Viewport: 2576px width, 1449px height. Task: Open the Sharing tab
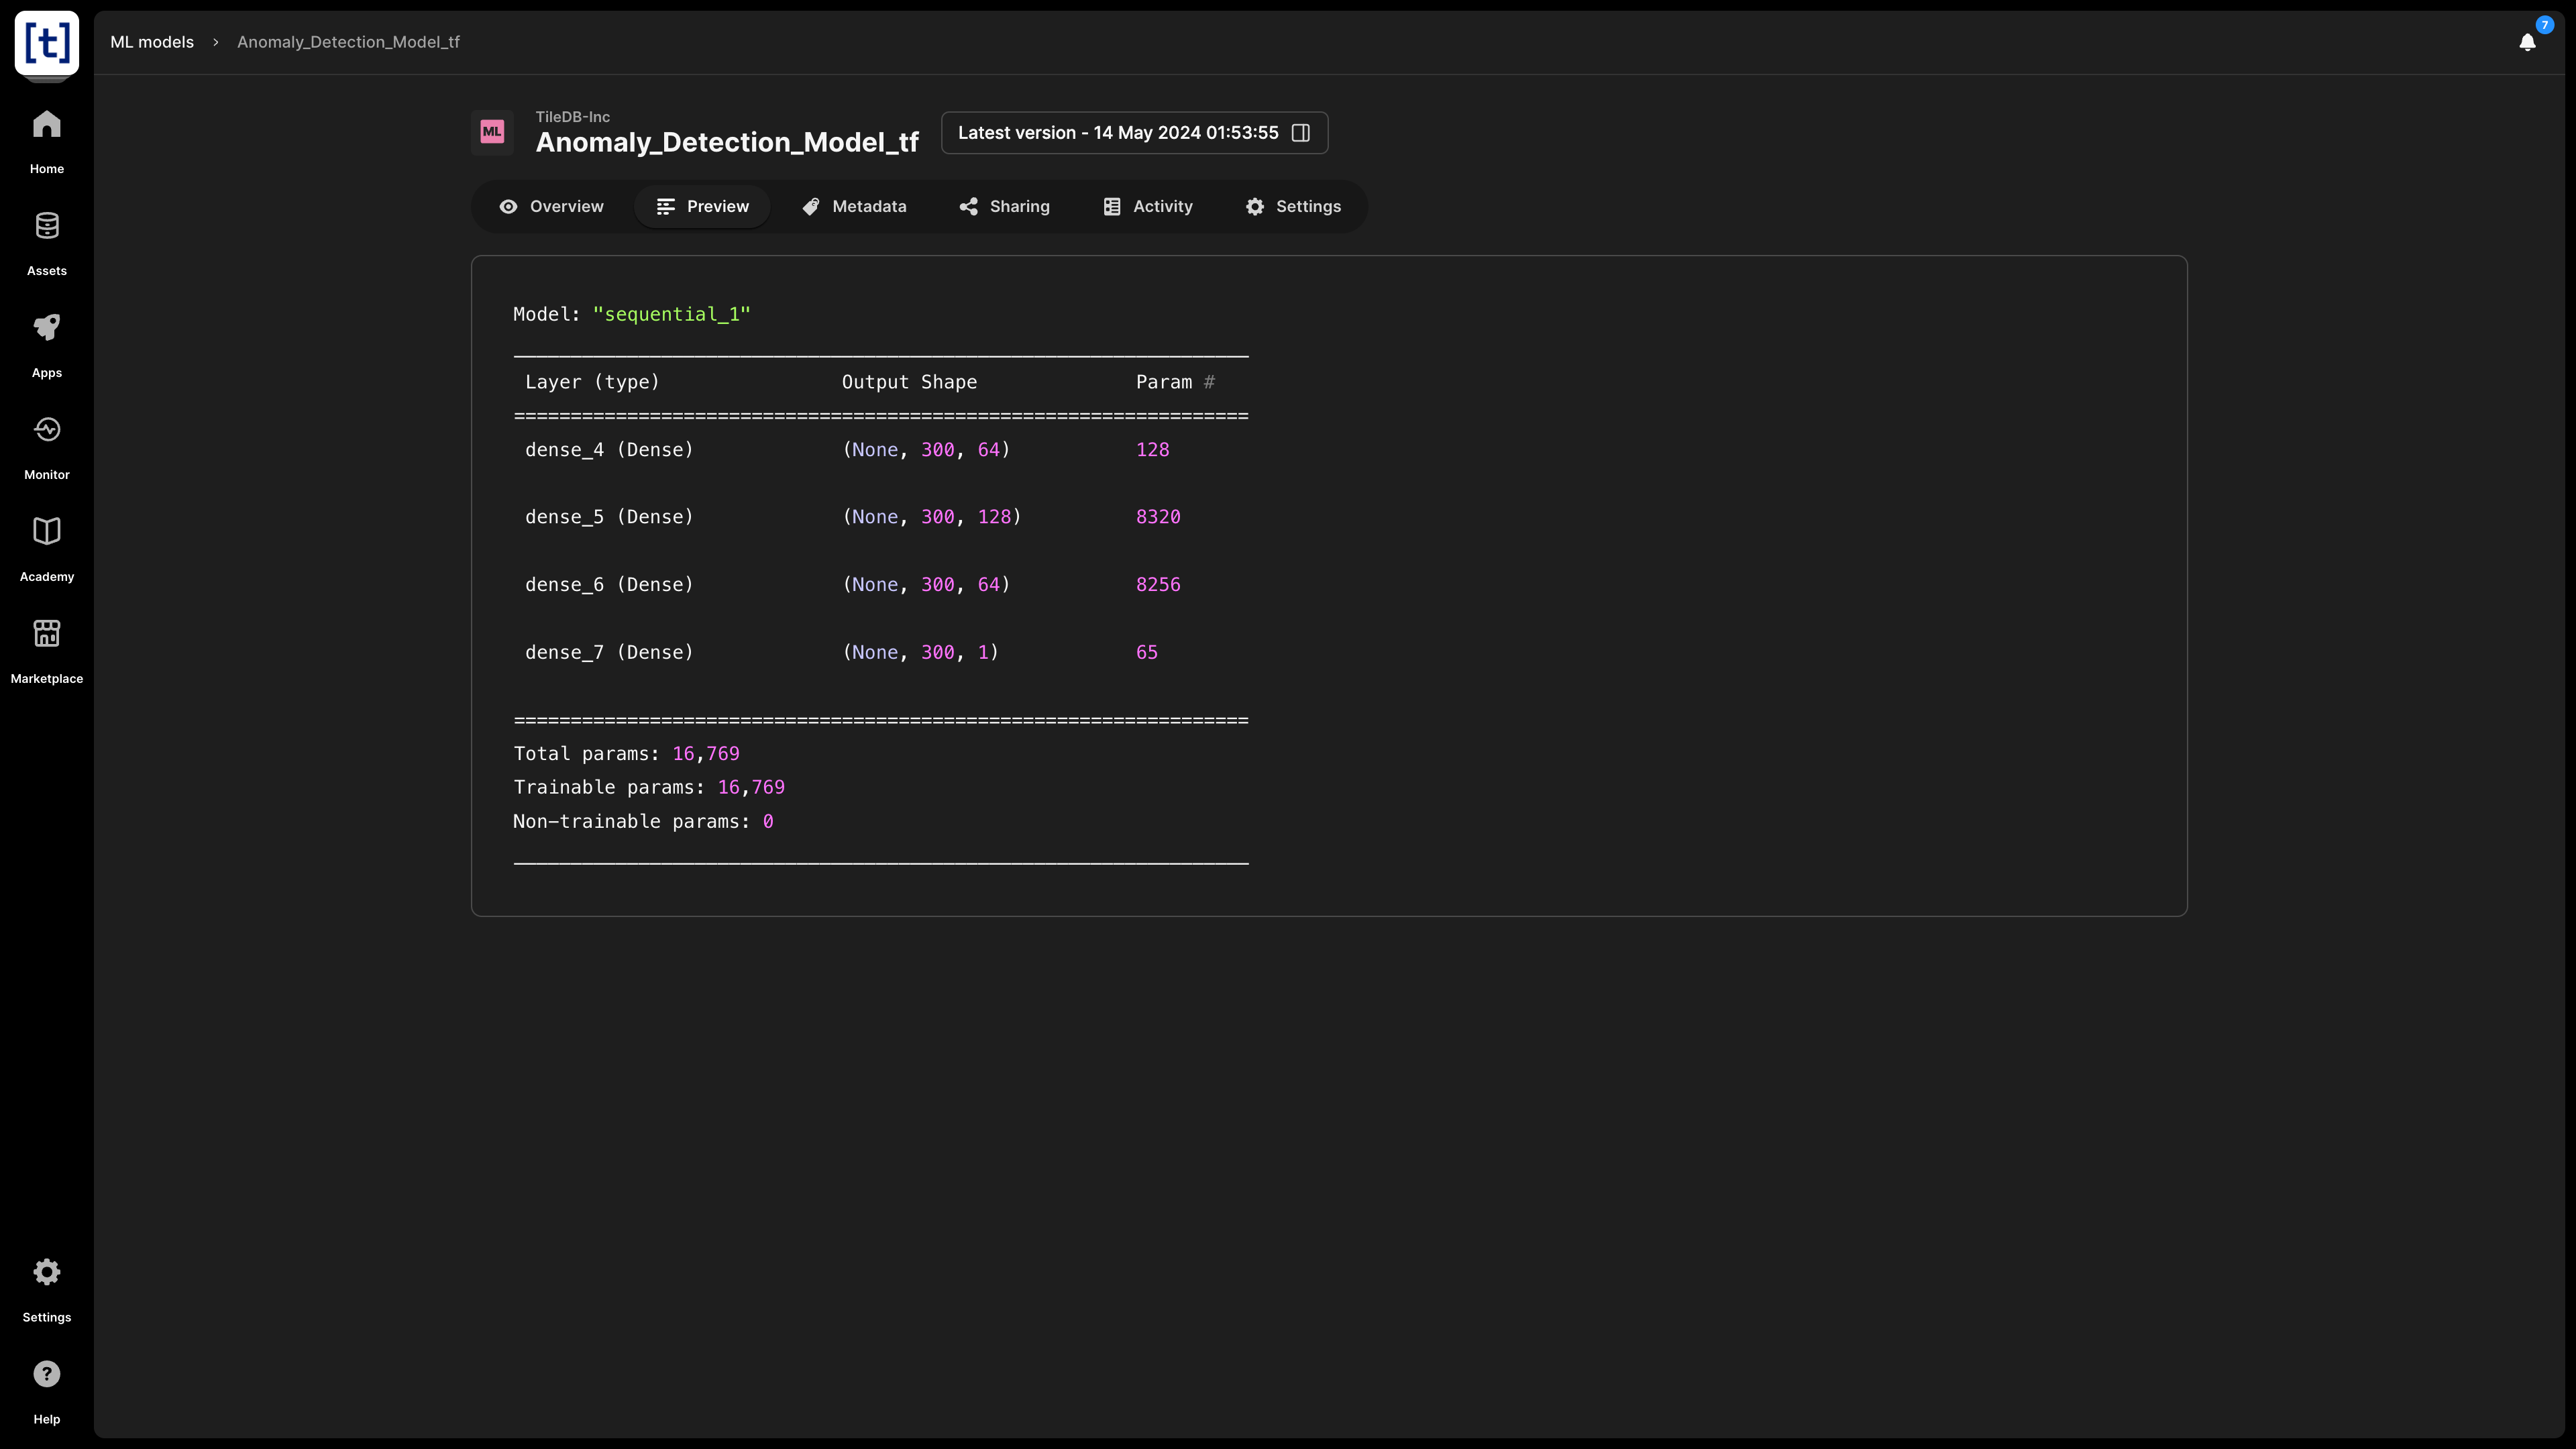1004,207
